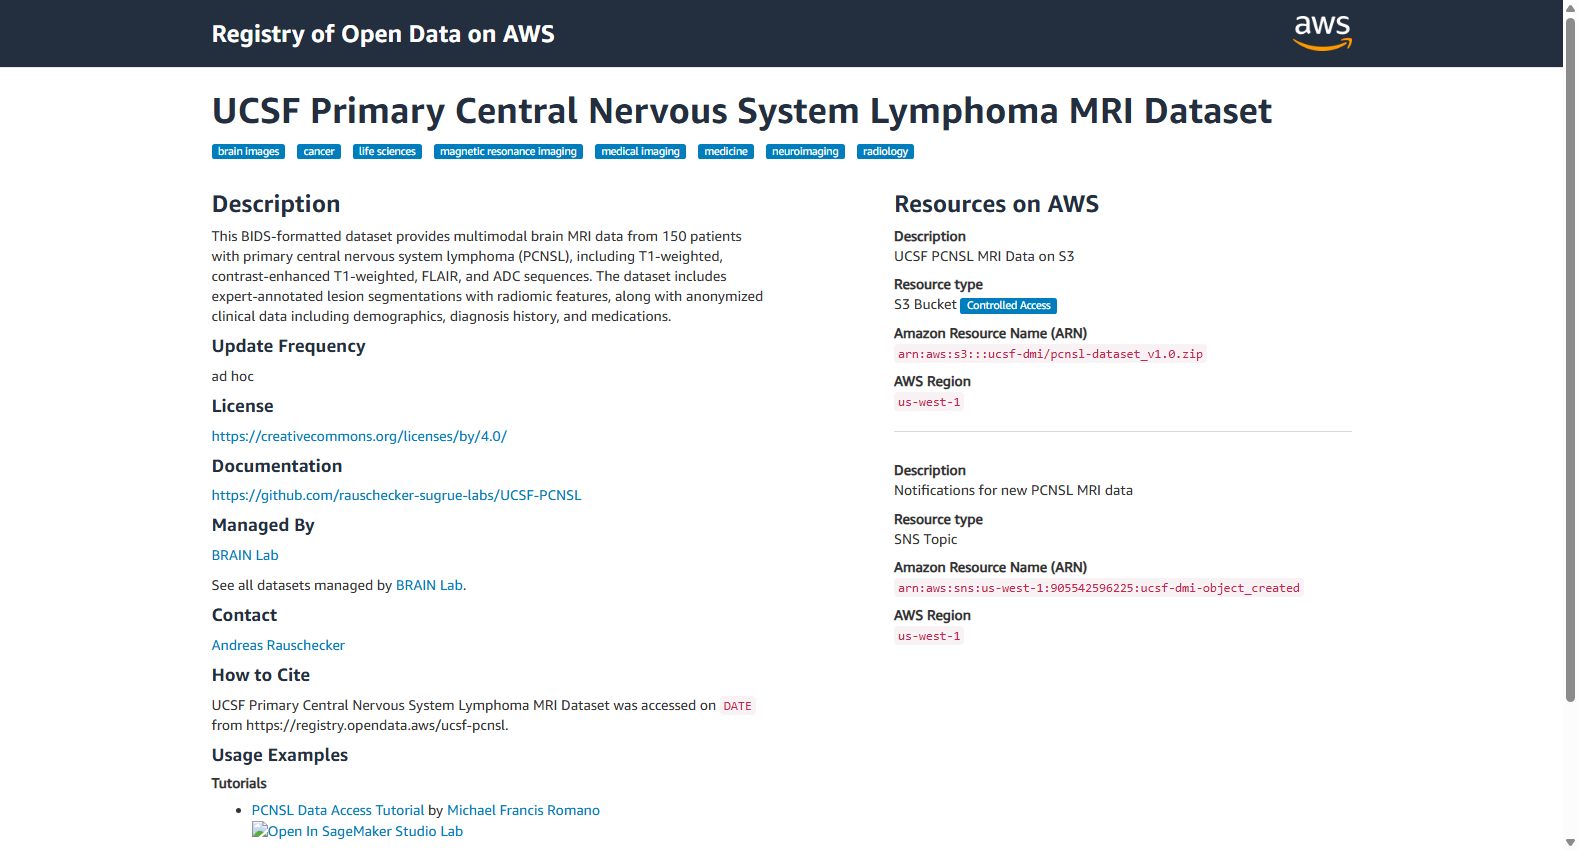This screenshot has width=1578, height=850.
Task: Select the 'life sciences' tag
Action: click(387, 152)
